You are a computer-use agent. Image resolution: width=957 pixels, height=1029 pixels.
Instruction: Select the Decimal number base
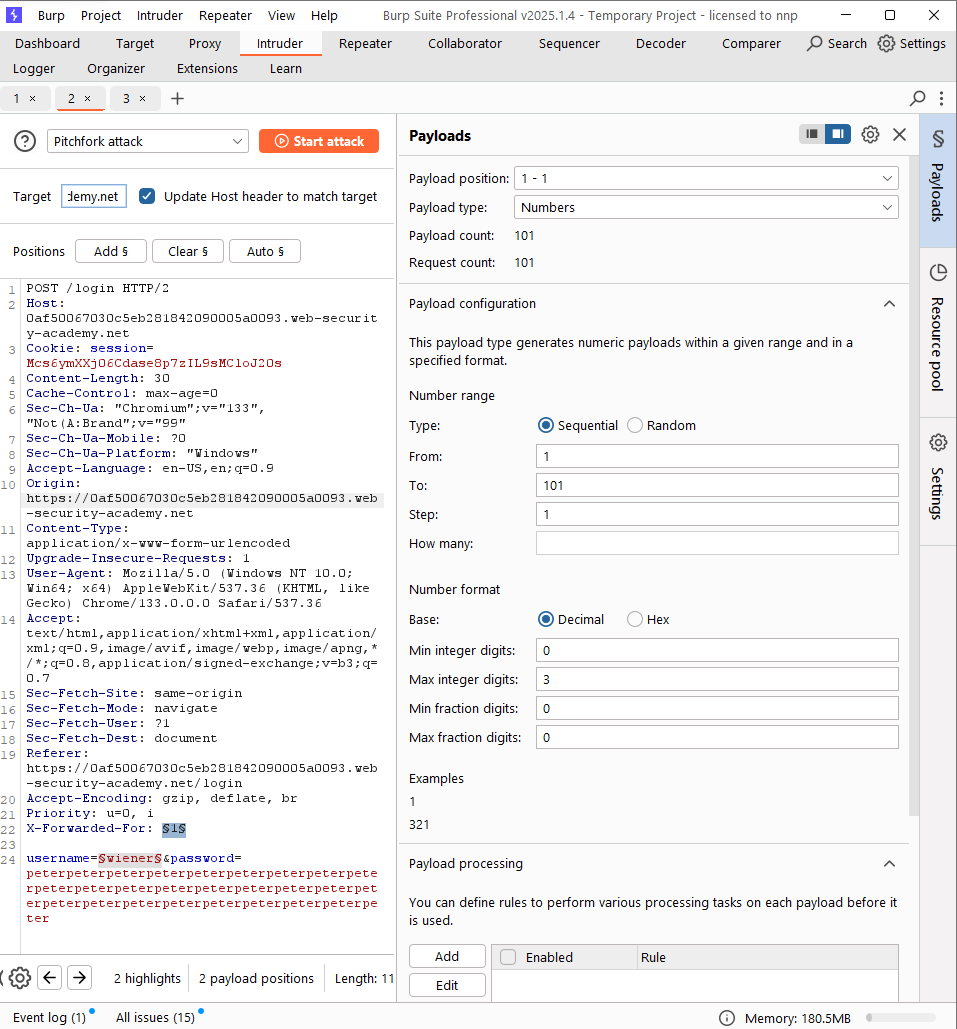545,620
